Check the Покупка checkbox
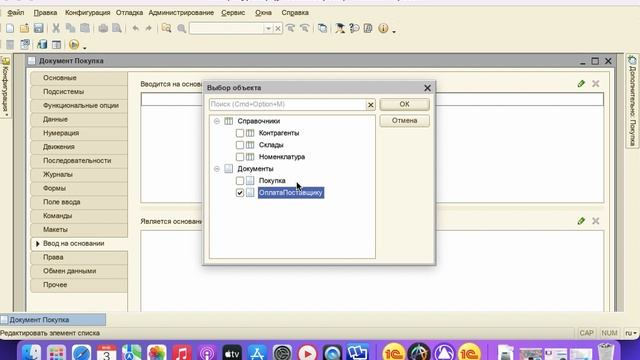The image size is (640, 360). (x=240, y=180)
